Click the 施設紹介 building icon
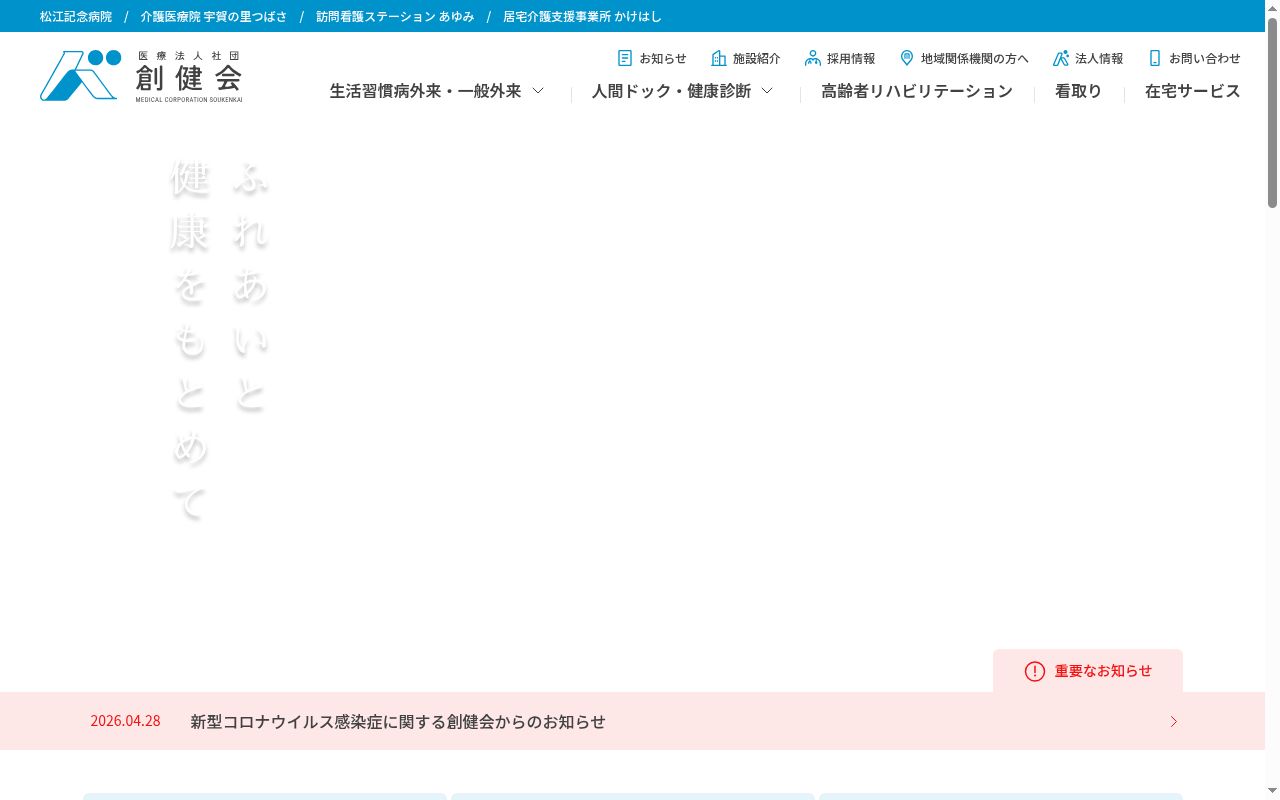The image size is (1280, 800). click(718, 58)
